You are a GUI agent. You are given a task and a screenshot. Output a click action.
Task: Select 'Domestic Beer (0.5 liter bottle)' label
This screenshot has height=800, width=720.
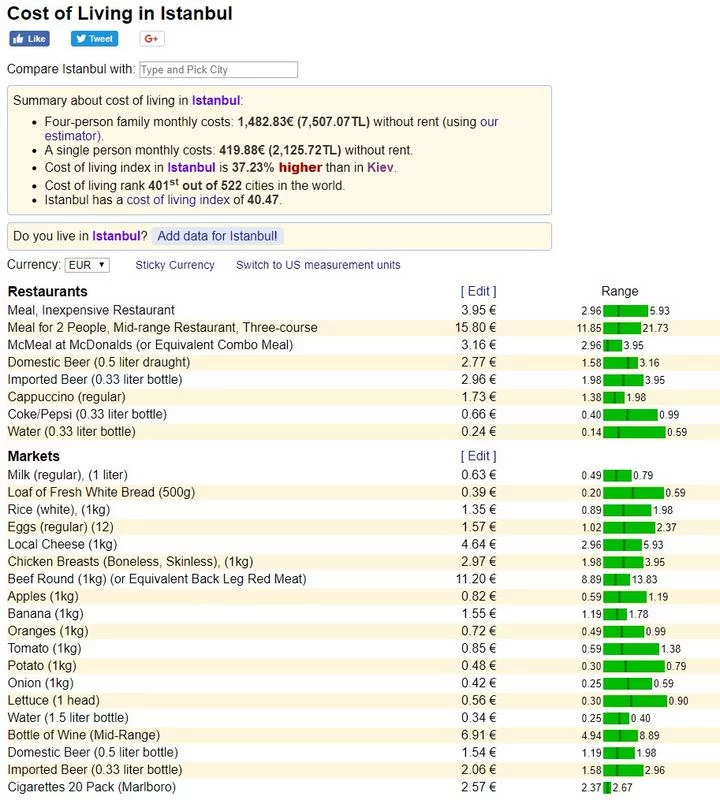pyautogui.click(x=93, y=753)
